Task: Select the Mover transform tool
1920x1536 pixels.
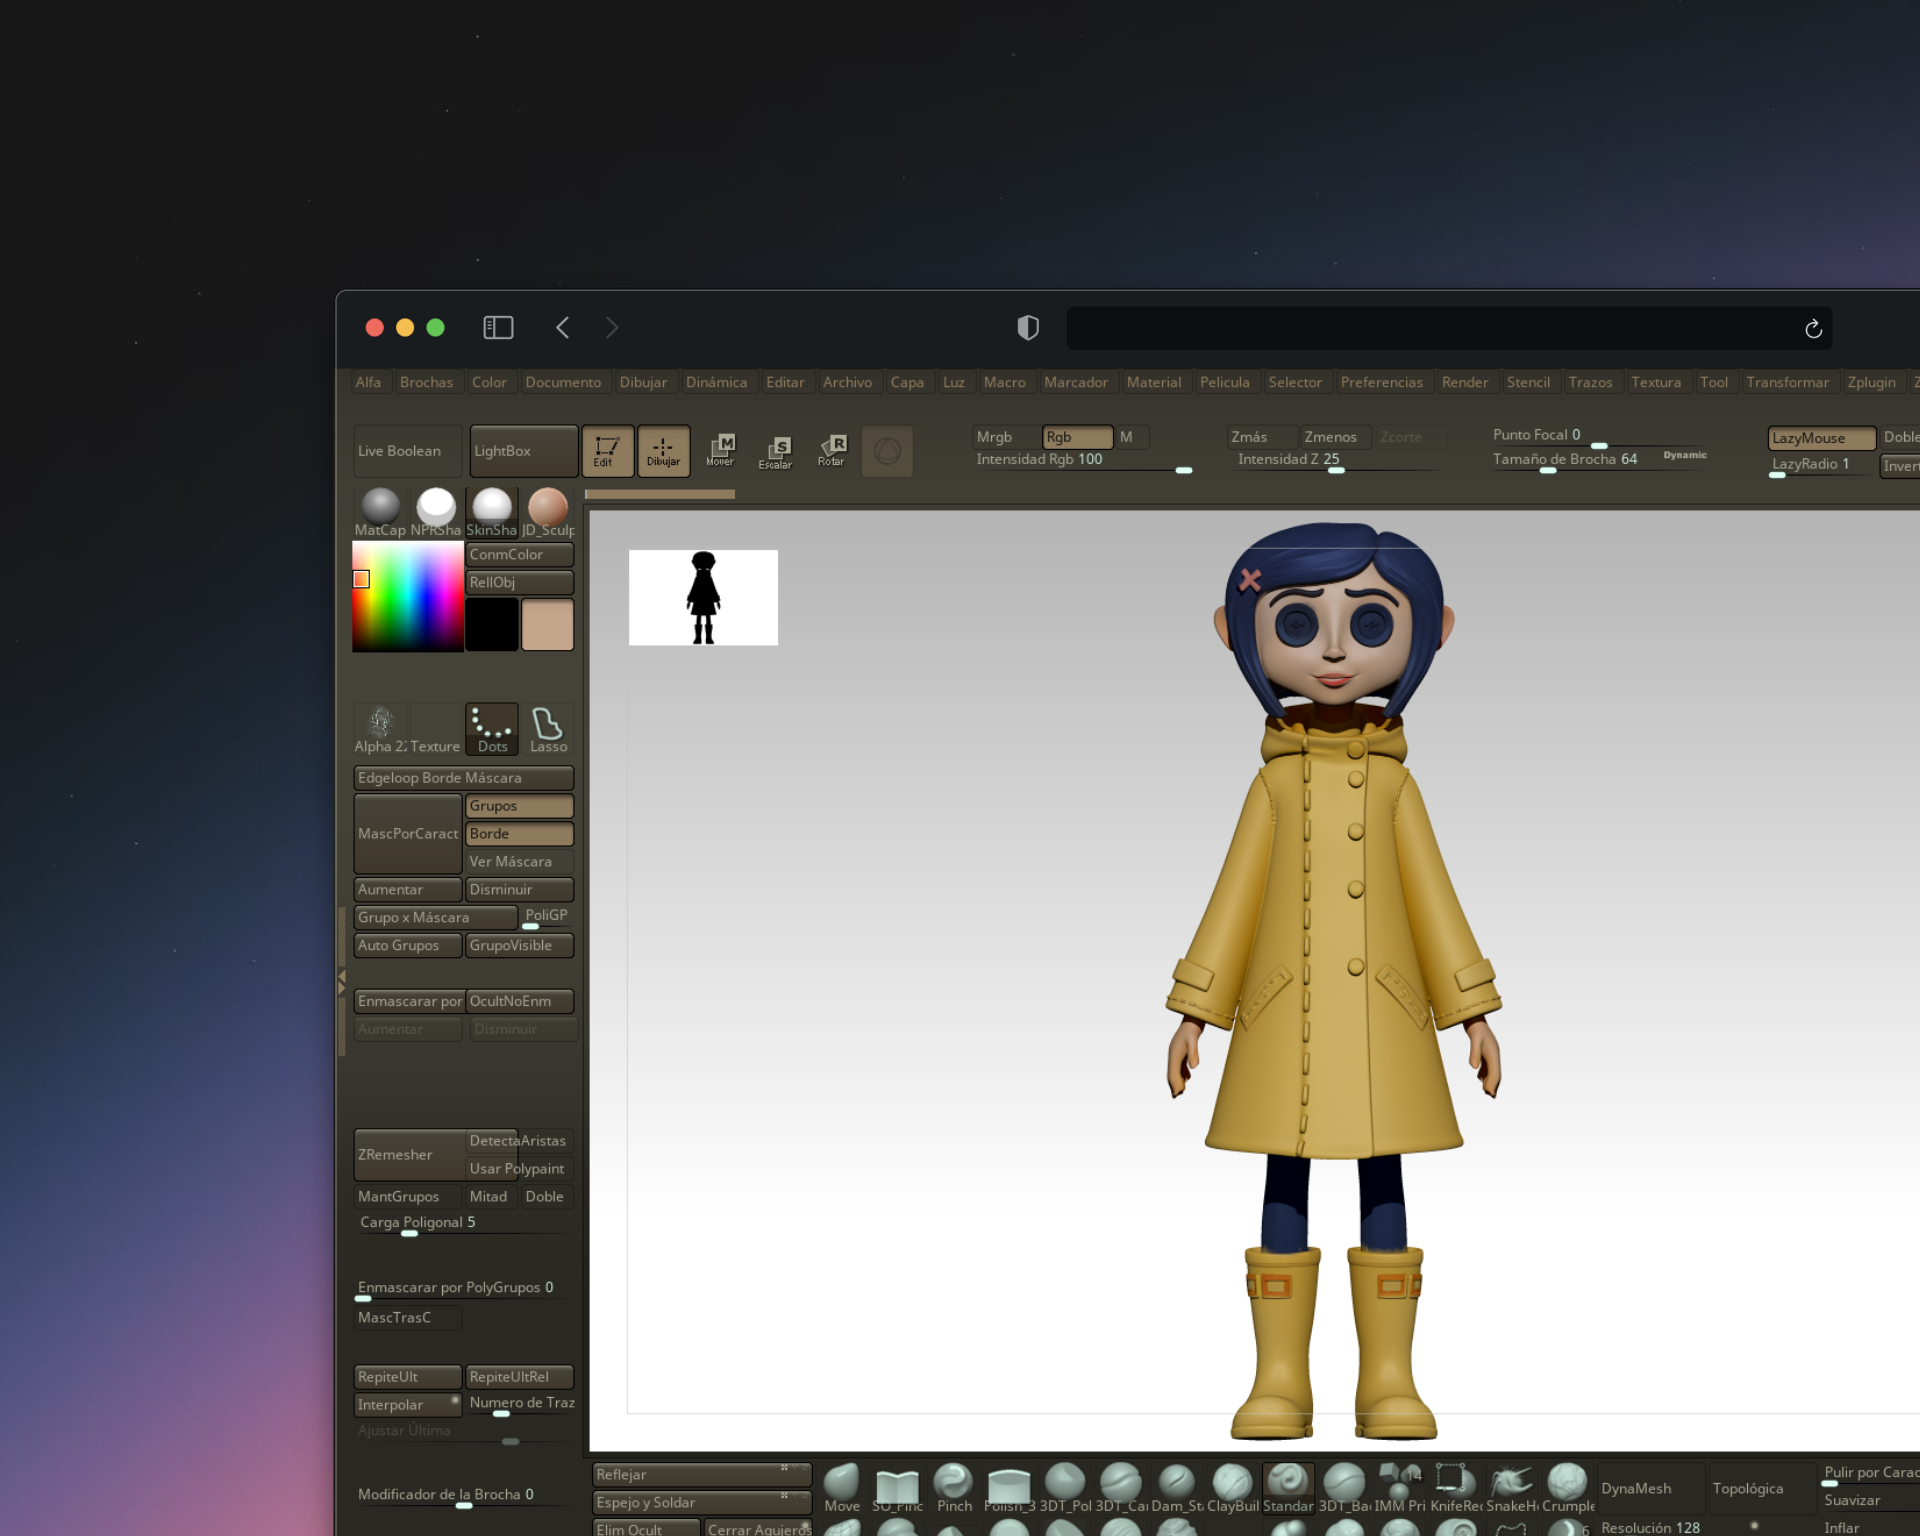Action: (720, 450)
